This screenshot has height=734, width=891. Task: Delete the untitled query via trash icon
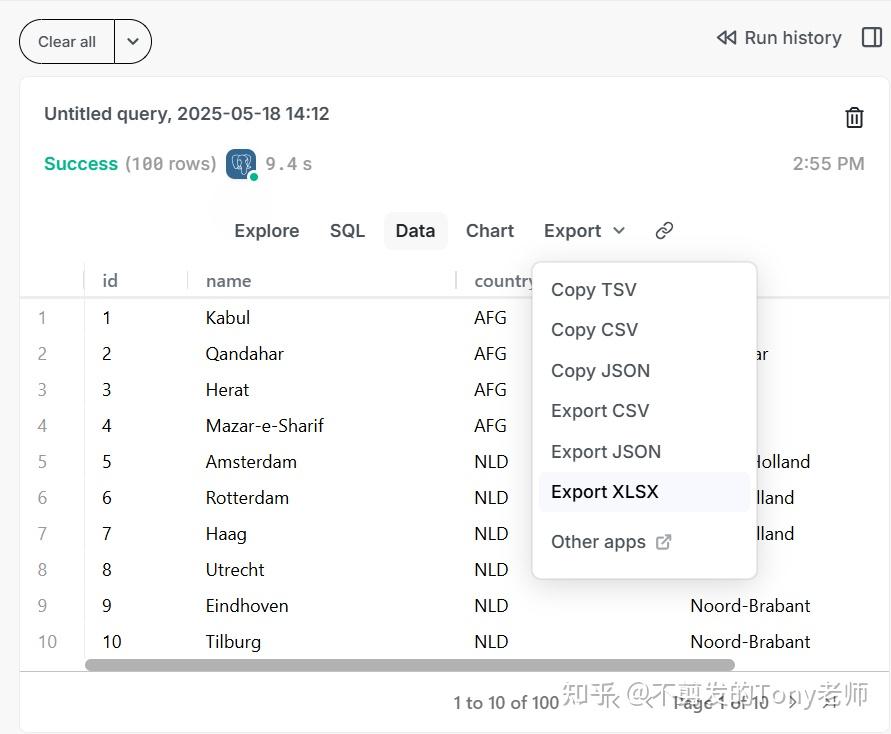[x=854, y=117]
